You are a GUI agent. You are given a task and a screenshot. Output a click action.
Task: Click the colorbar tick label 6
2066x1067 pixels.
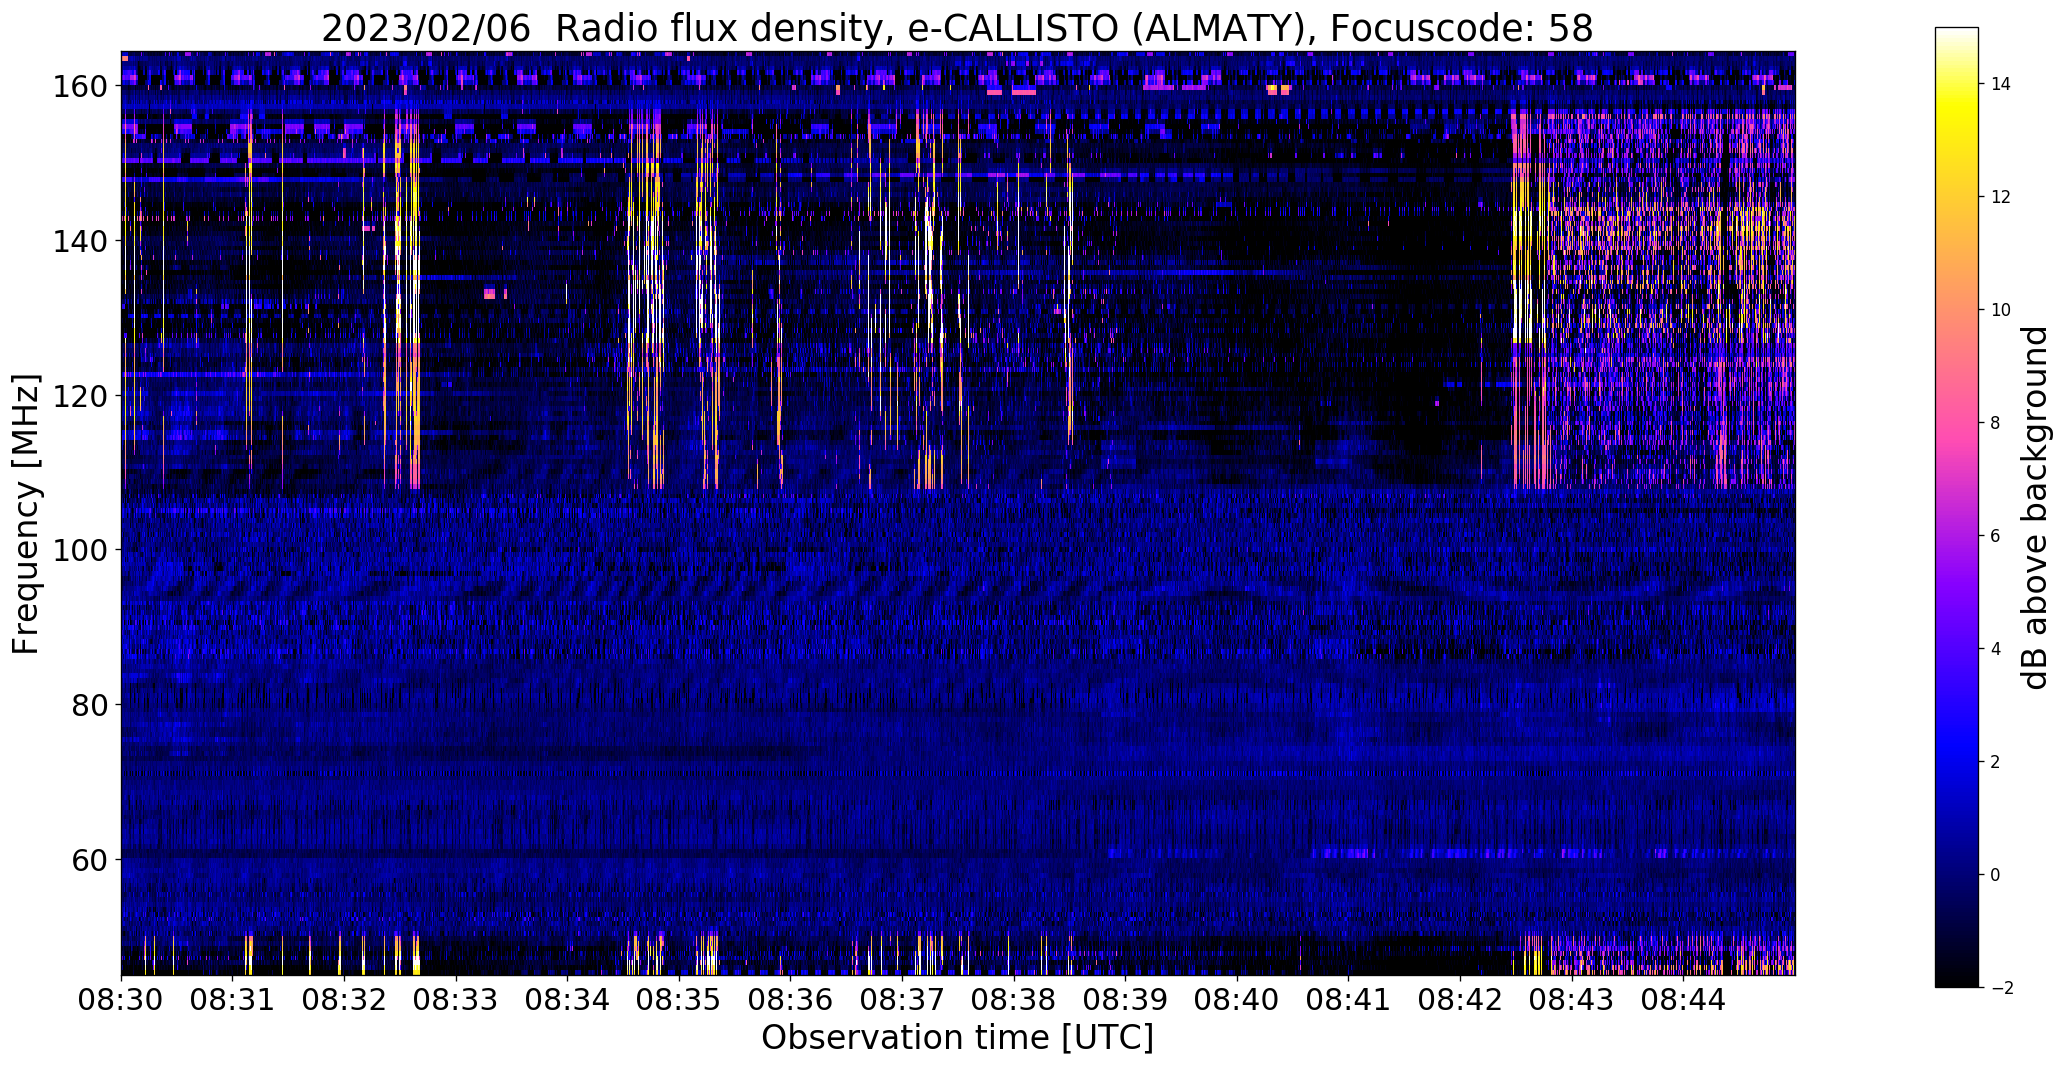click(1996, 536)
